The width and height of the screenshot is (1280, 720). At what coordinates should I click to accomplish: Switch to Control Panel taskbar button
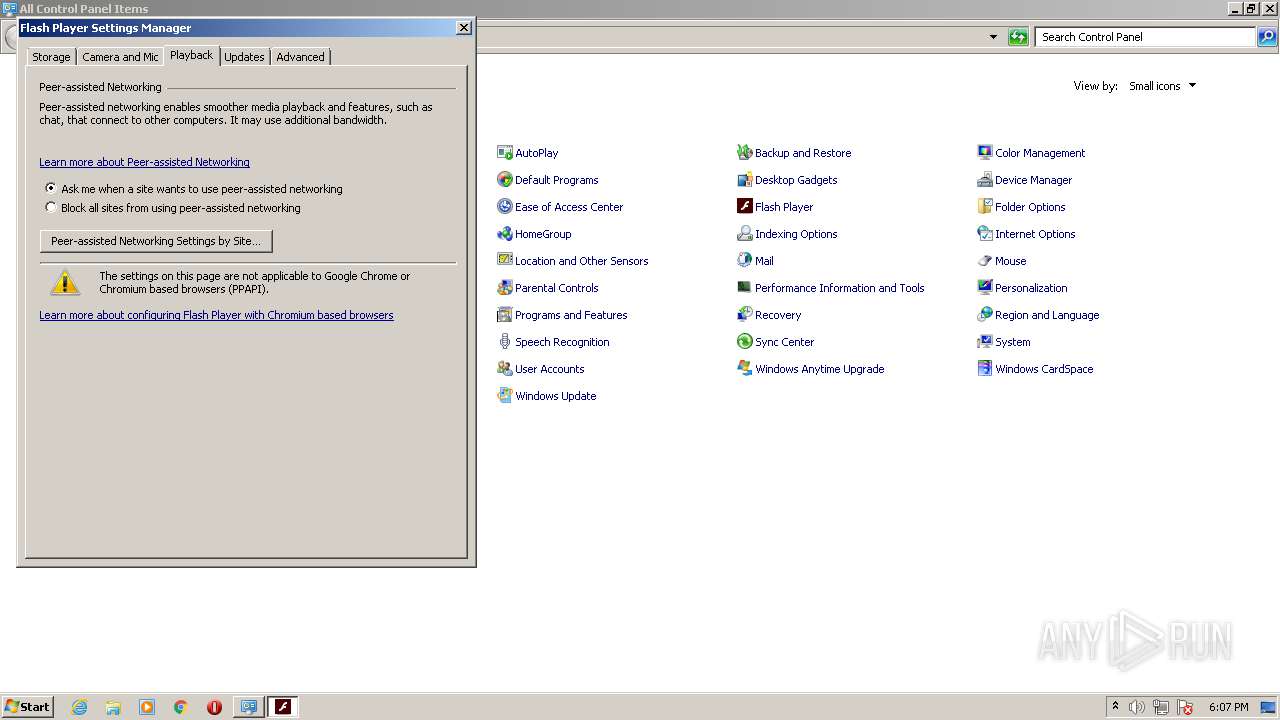pyautogui.click(x=249, y=707)
